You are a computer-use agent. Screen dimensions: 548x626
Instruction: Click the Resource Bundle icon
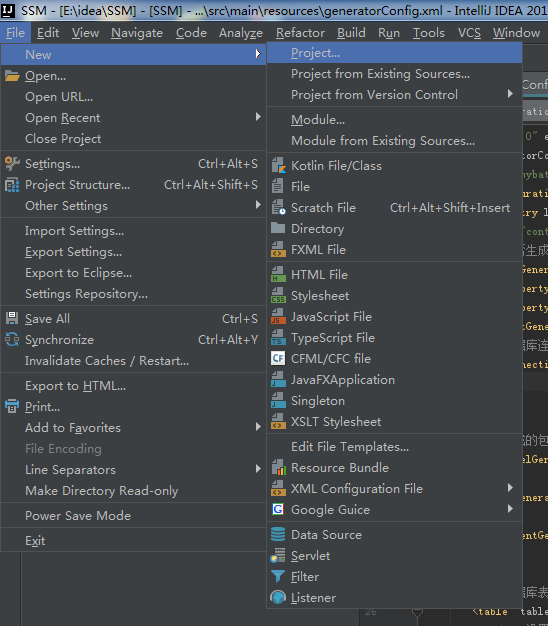pyautogui.click(x=278, y=467)
